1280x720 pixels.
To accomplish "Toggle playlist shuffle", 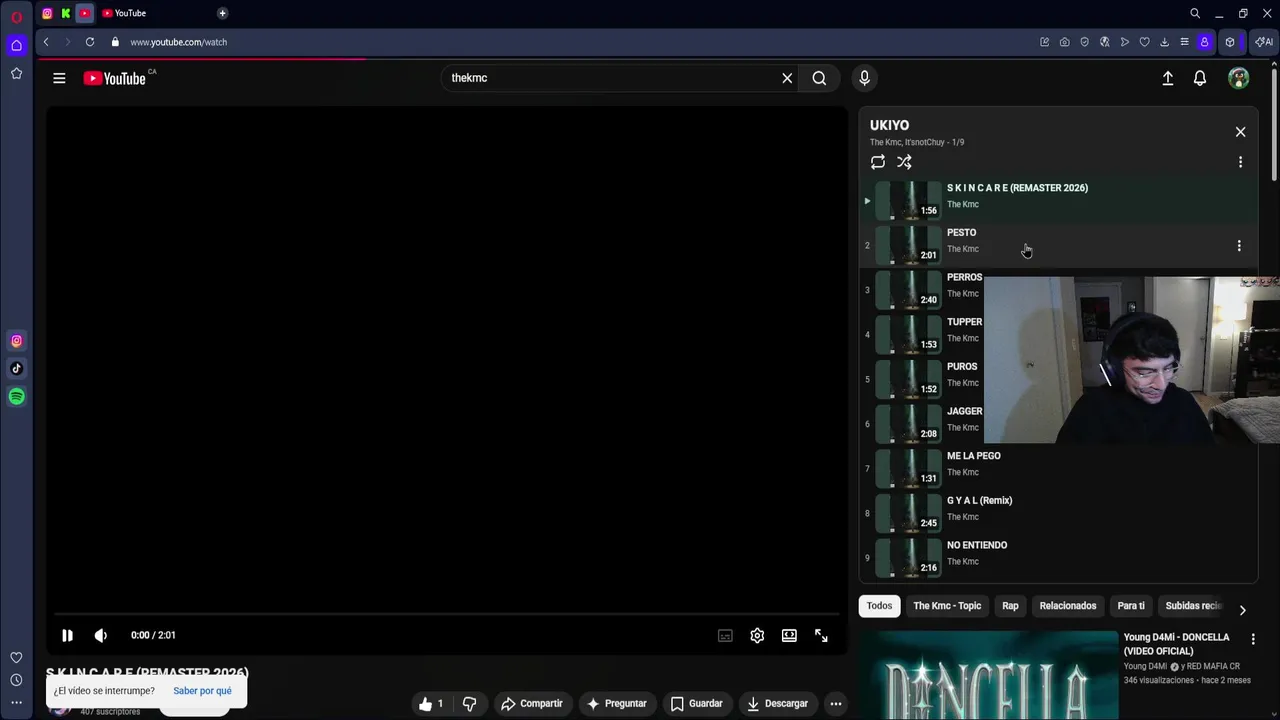I will click(x=904, y=162).
